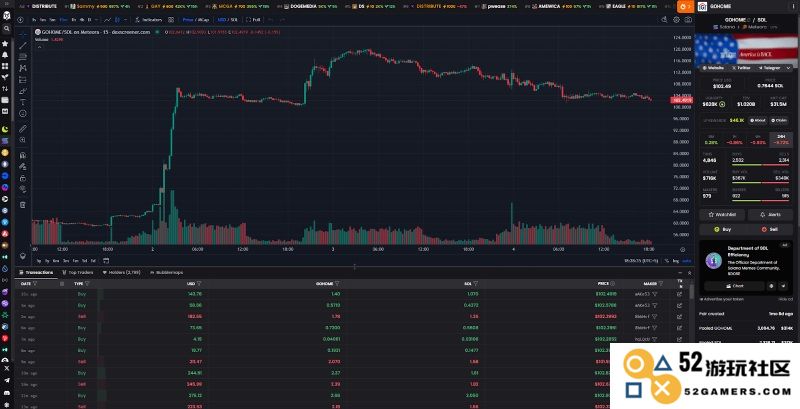The width and height of the screenshot is (800, 409).
Task: Select the ruler measure tool
Action: click(x=23, y=129)
